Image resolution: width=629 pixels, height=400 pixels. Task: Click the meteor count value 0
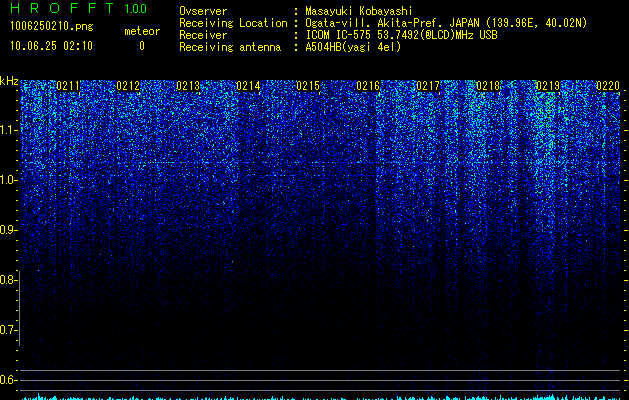[x=142, y=46]
